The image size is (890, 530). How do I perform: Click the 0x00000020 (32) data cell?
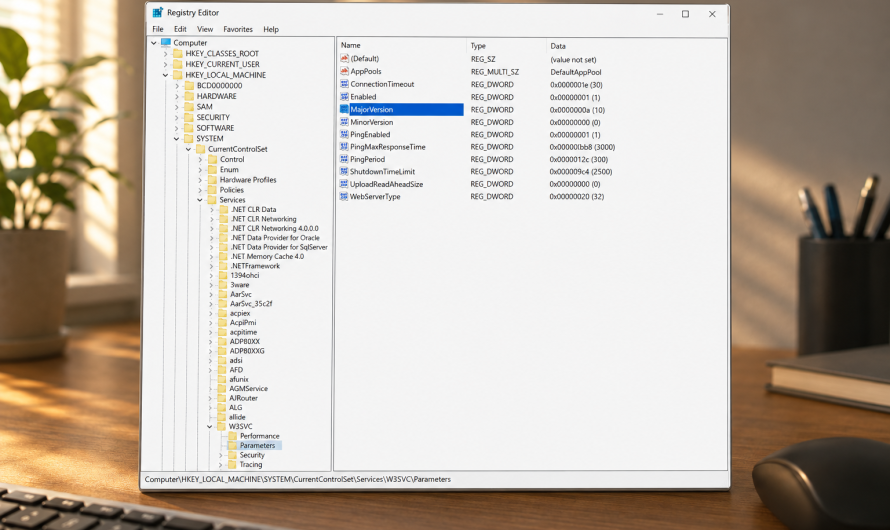pos(577,197)
